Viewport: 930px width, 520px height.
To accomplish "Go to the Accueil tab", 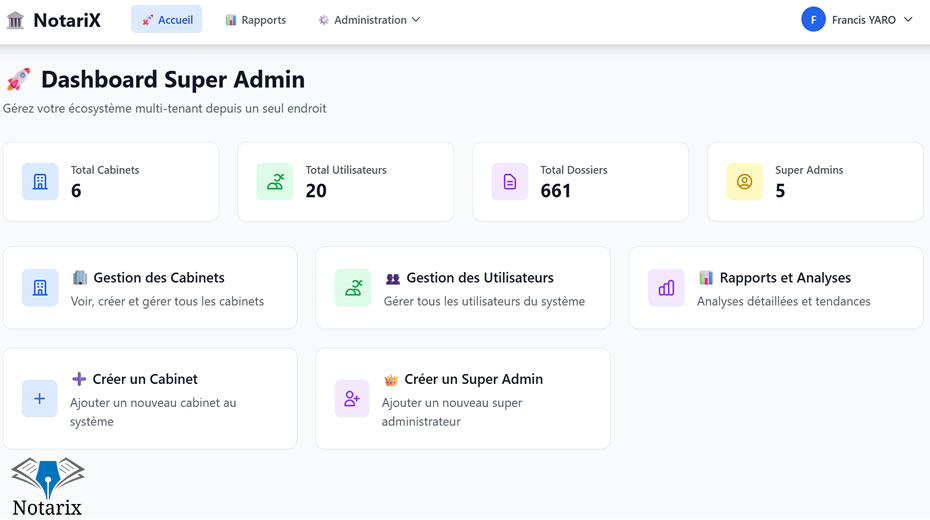I will 167,20.
